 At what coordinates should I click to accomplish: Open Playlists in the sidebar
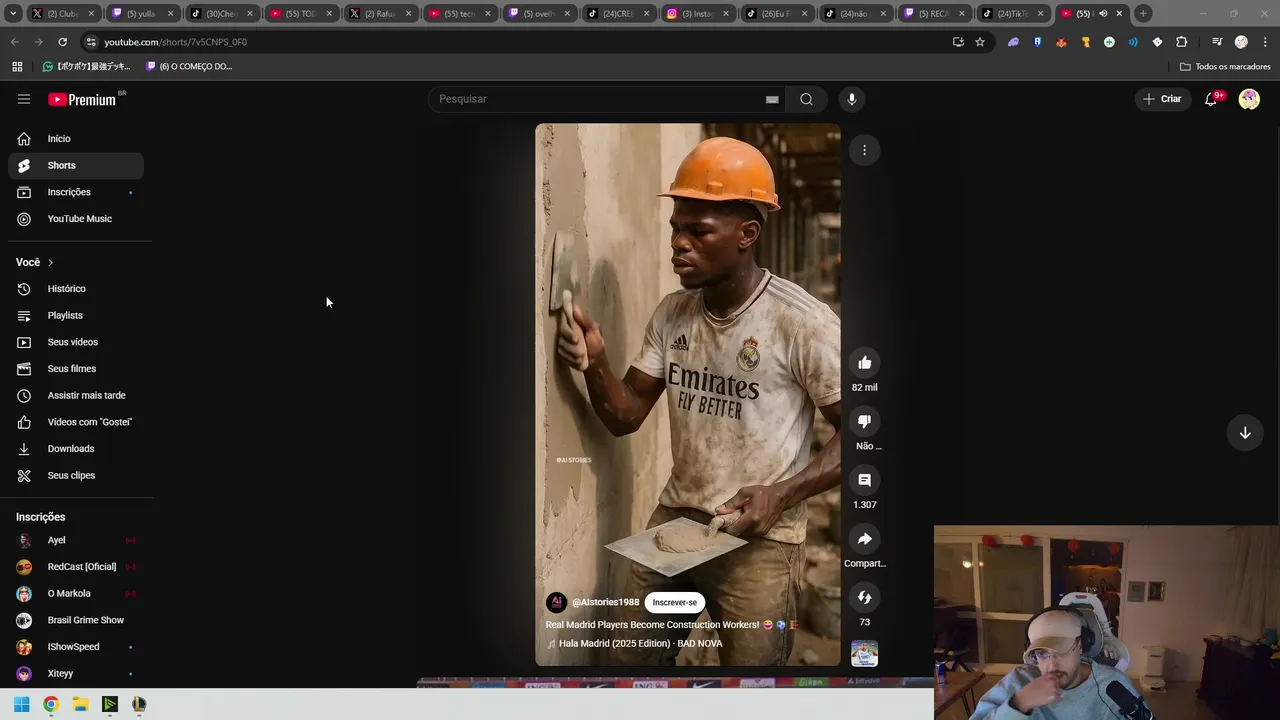[76, 315]
